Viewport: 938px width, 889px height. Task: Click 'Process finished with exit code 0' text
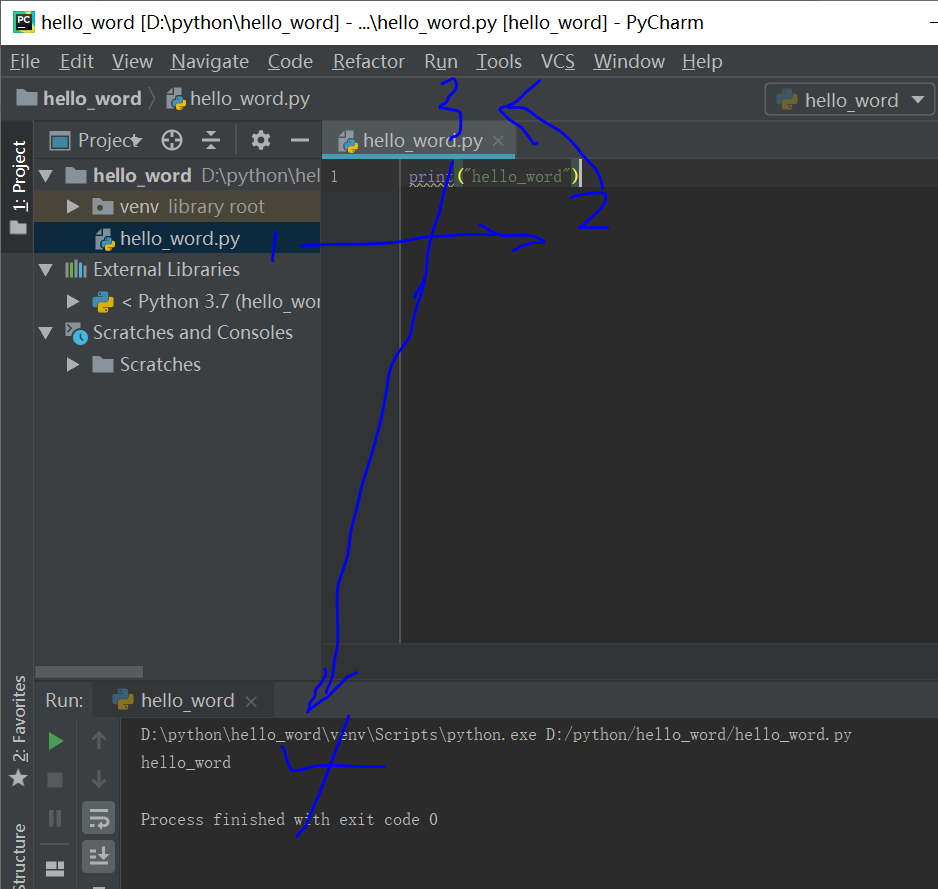click(289, 820)
